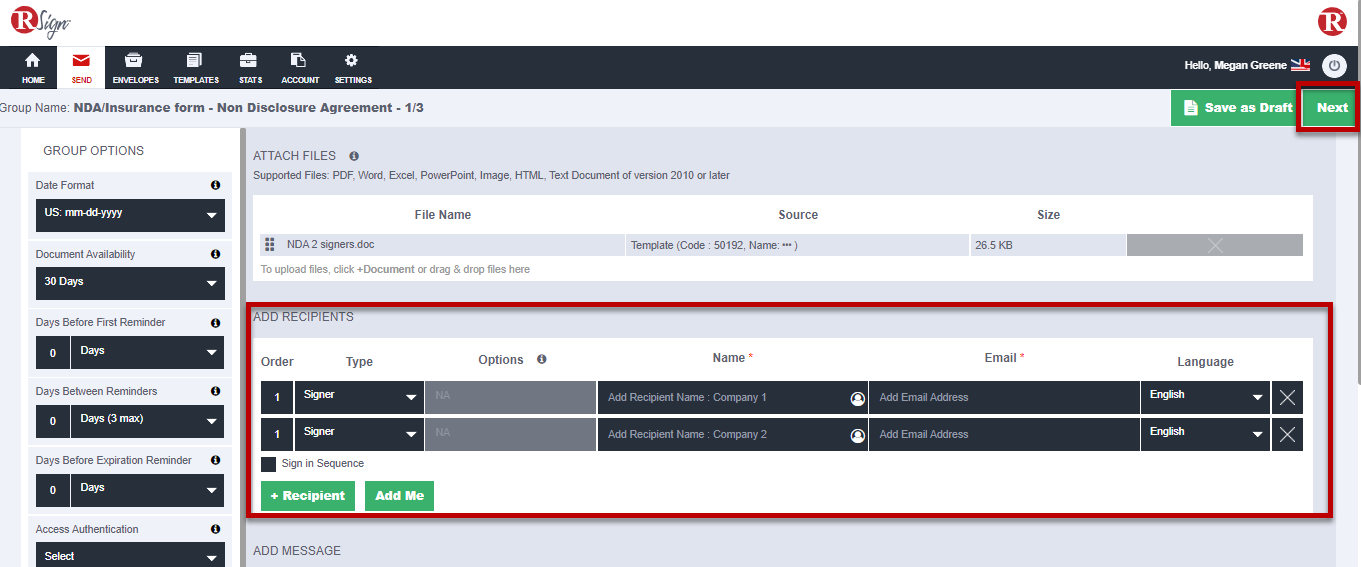This screenshot has height=567, width=1361.
Task: Click the Email field for Company 1
Action: (x=1003, y=398)
